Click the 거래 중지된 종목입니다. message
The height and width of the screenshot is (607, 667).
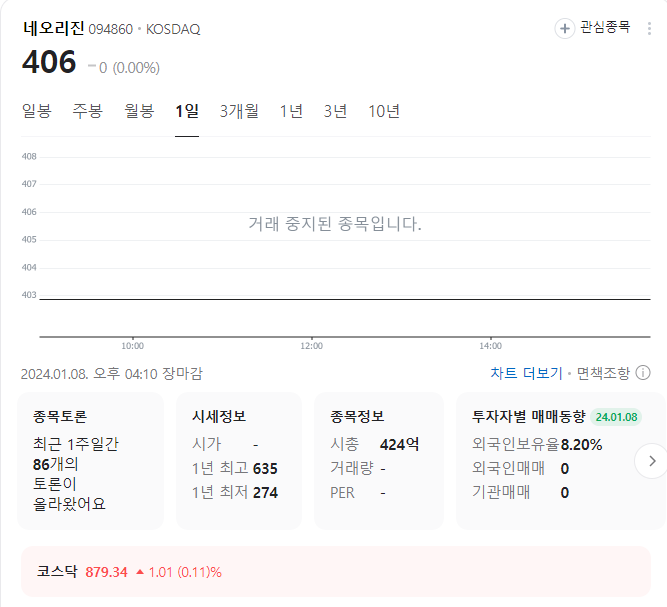tap(335, 224)
